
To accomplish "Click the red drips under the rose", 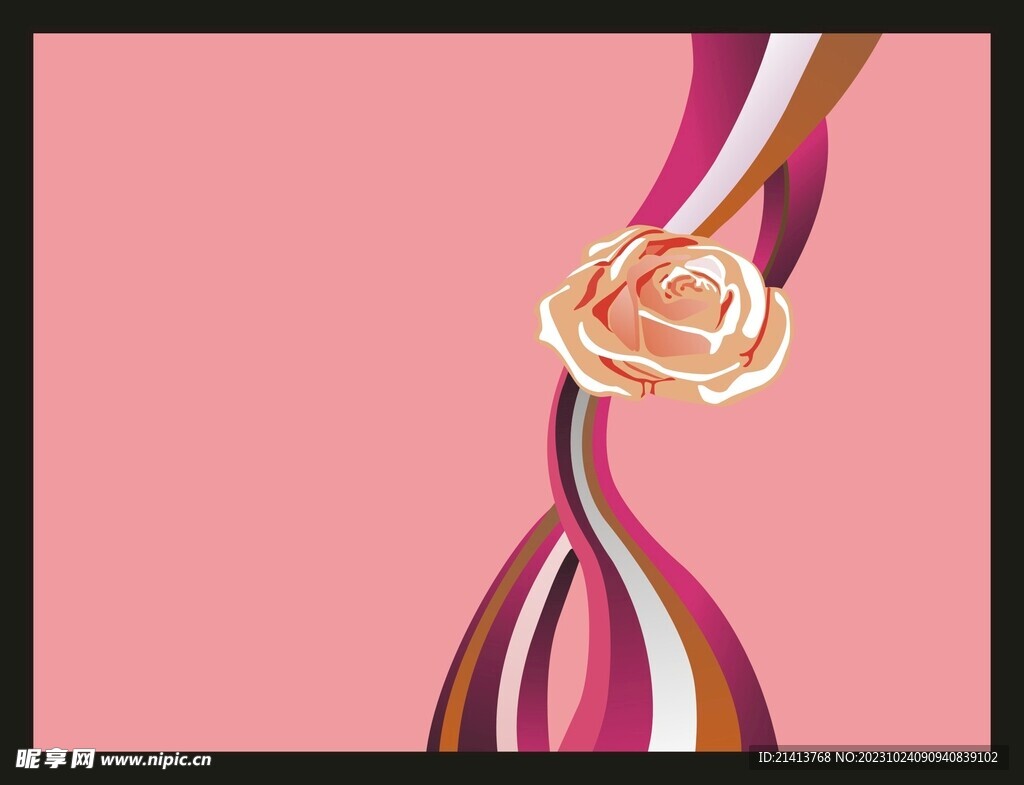I will click(640, 380).
